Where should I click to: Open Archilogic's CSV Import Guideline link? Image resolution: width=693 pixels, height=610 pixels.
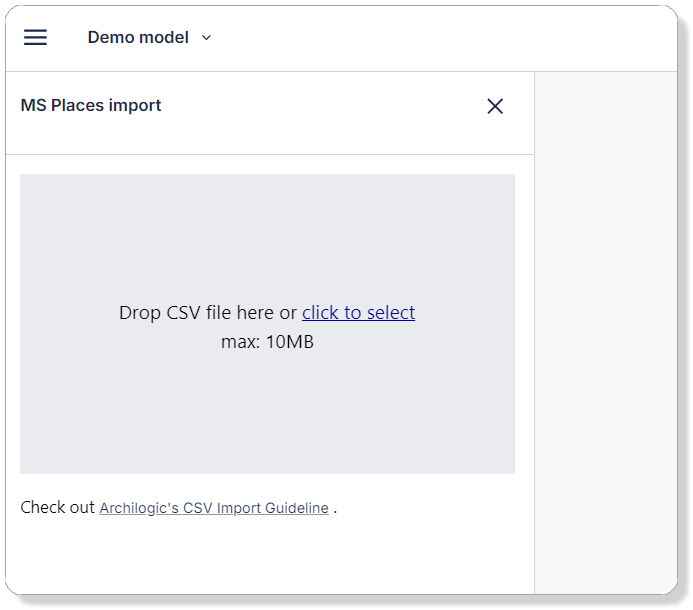214,508
